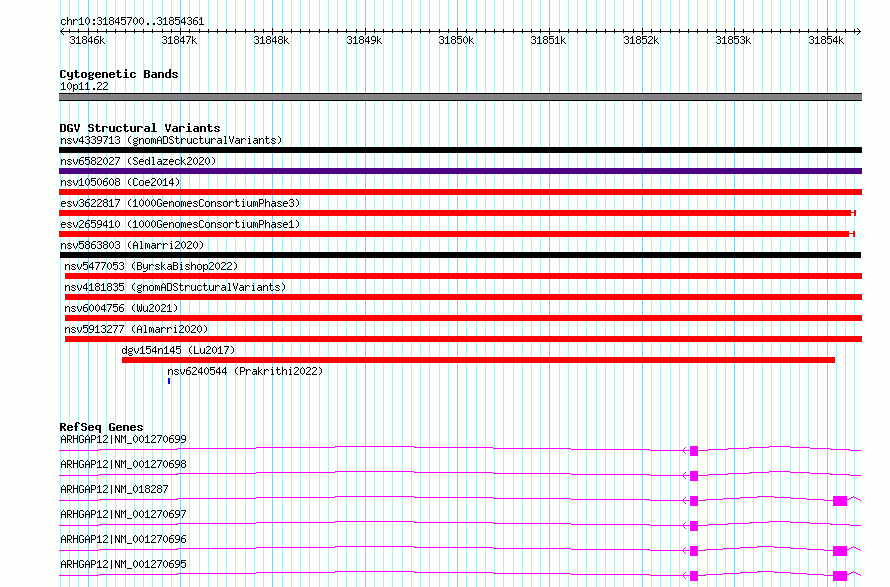The image size is (890, 587).
Task: Click the nsv1050608 (Coe2014) label
Action: pyautogui.click(x=120, y=182)
